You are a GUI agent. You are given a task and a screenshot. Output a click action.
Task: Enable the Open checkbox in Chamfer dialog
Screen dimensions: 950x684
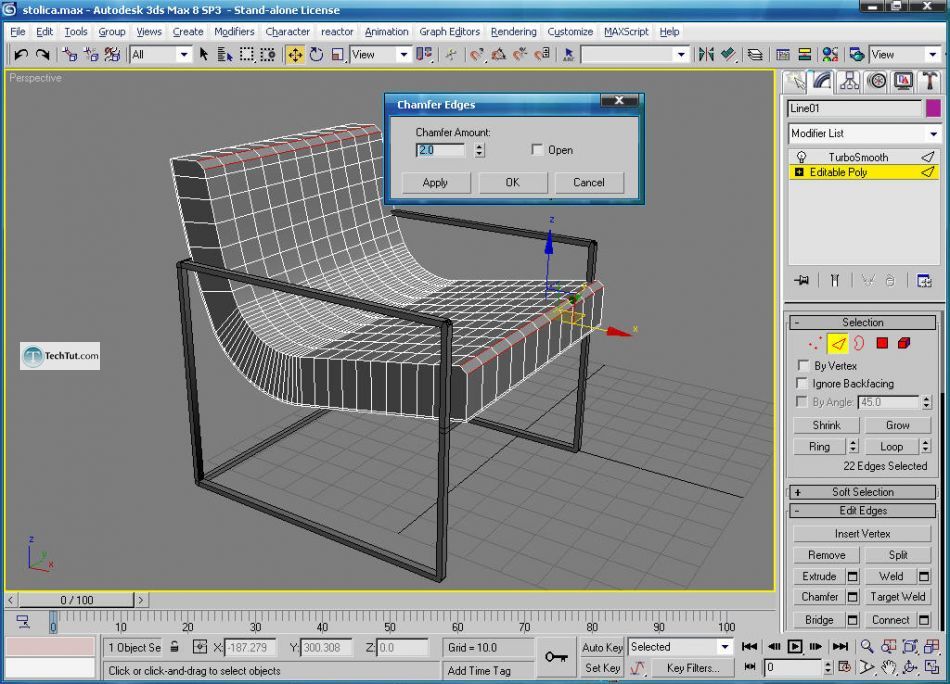(x=538, y=150)
